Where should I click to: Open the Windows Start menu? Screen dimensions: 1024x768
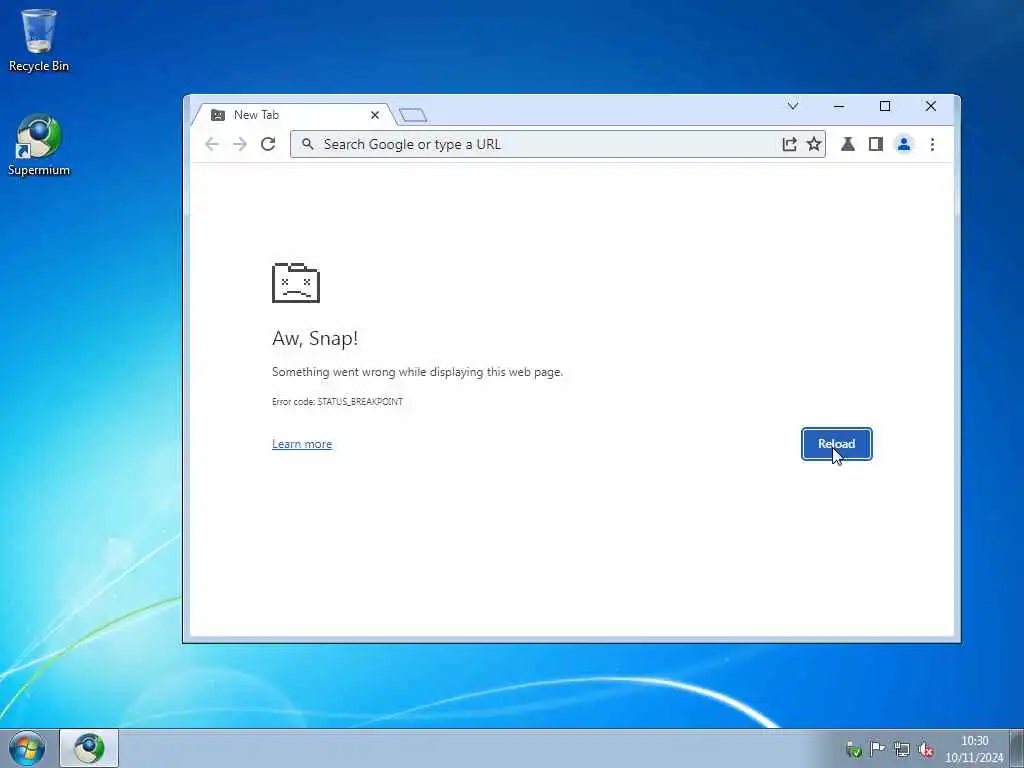[x=27, y=748]
